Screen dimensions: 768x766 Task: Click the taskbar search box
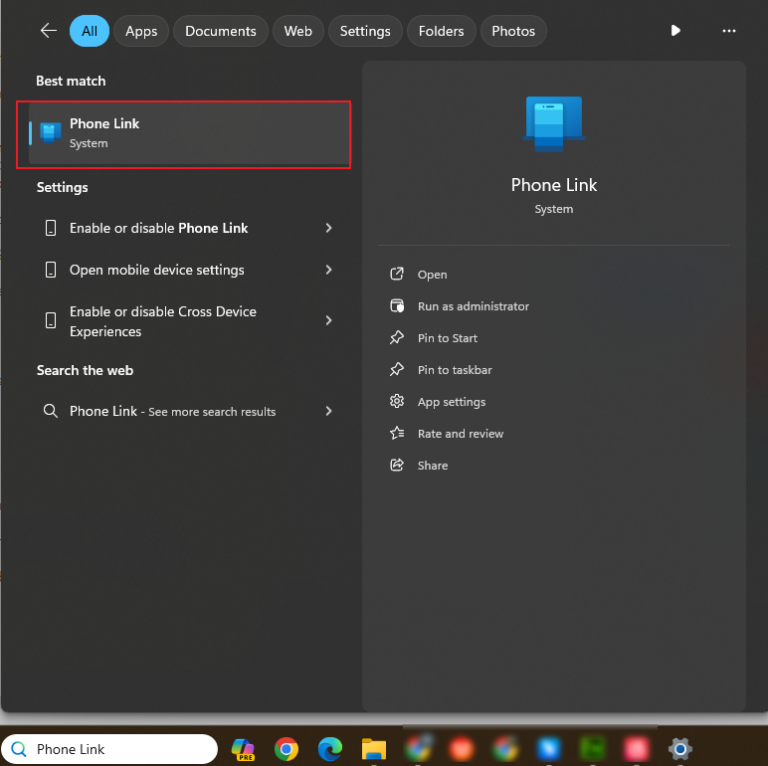point(110,749)
